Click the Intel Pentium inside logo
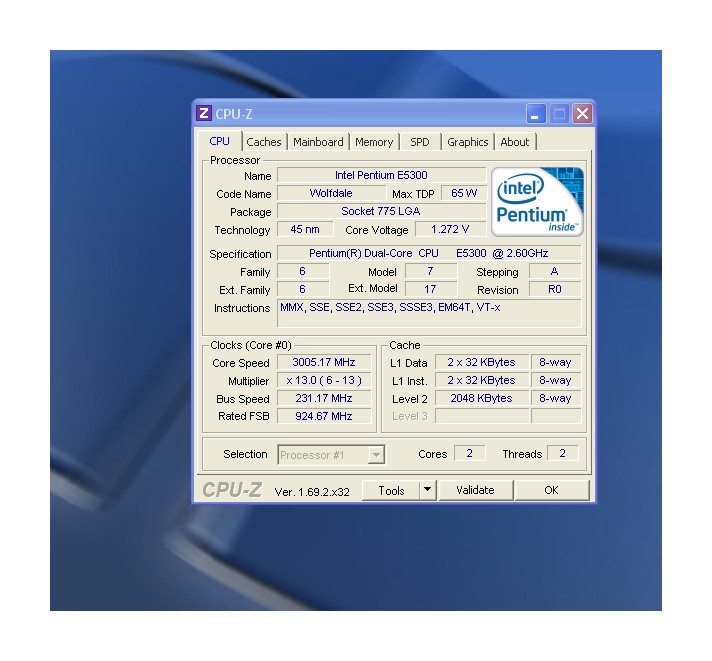Screen dimensions: 712x661 point(537,202)
